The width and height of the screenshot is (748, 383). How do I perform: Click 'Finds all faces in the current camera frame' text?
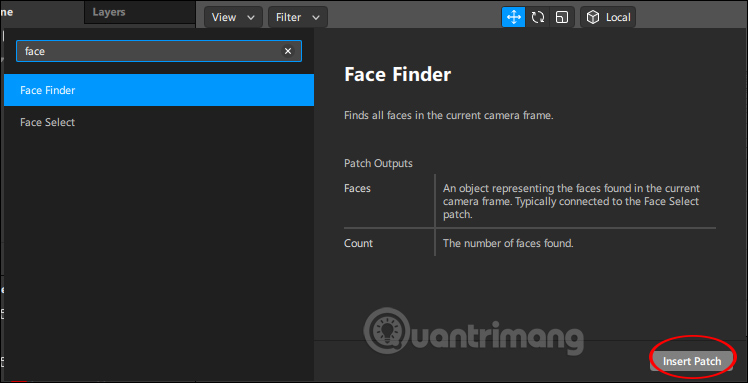pyautogui.click(x=448, y=115)
